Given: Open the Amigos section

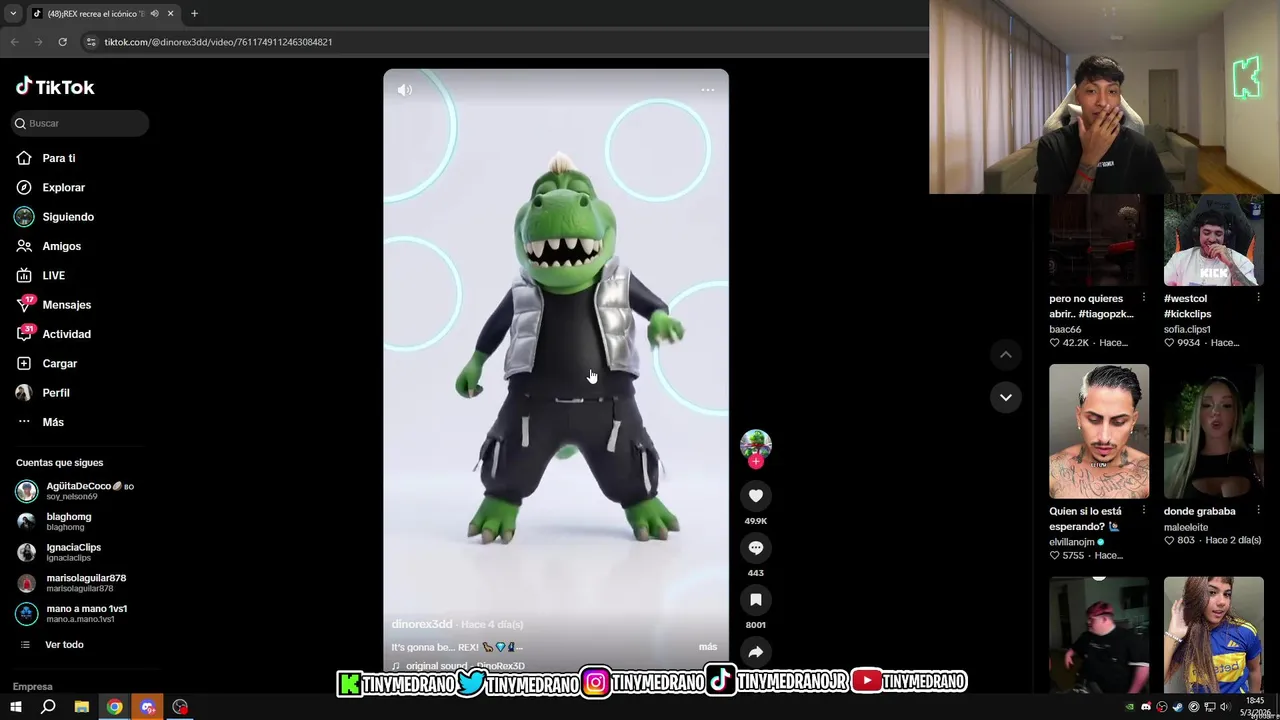Looking at the screenshot, I should coord(49,246).
